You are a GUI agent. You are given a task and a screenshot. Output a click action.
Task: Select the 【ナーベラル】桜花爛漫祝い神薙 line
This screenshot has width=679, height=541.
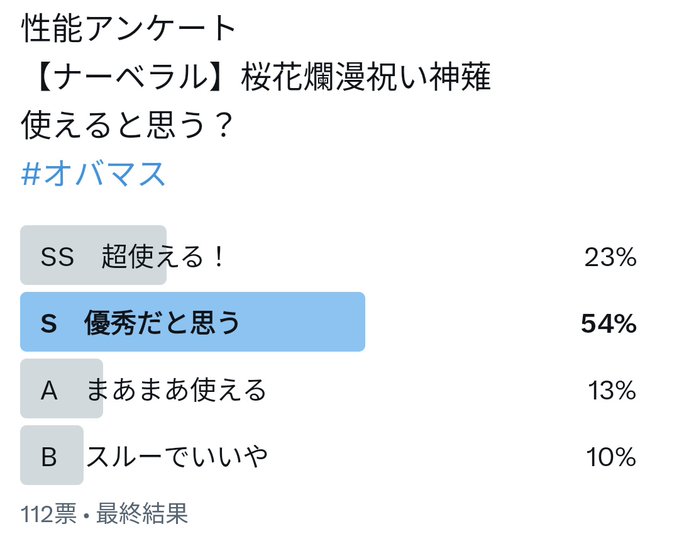[x=257, y=77]
